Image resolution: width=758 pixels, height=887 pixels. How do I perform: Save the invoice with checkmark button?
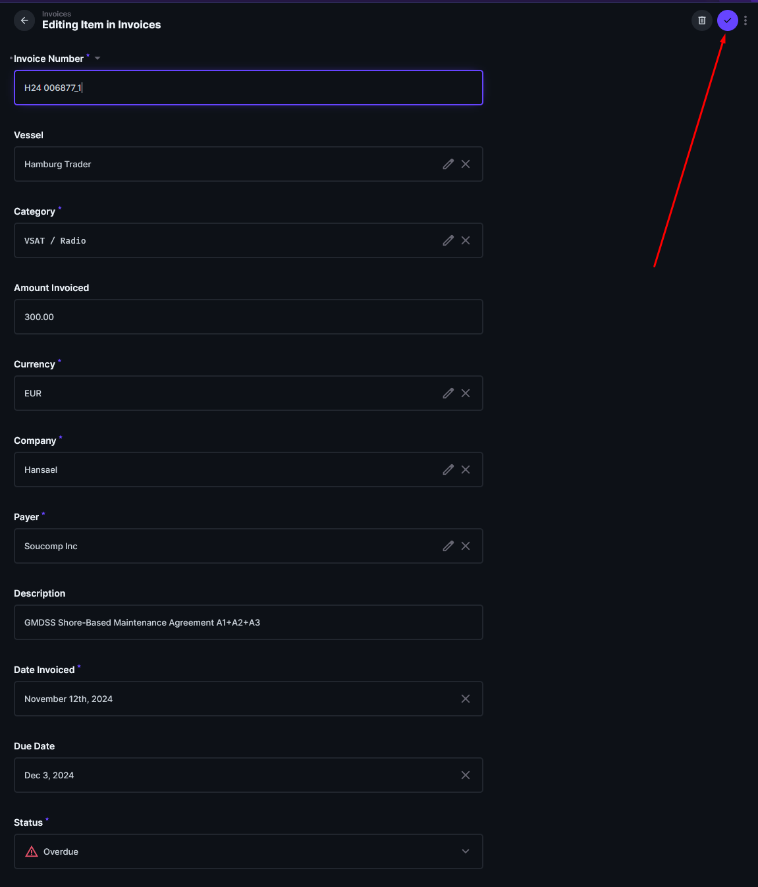728,20
